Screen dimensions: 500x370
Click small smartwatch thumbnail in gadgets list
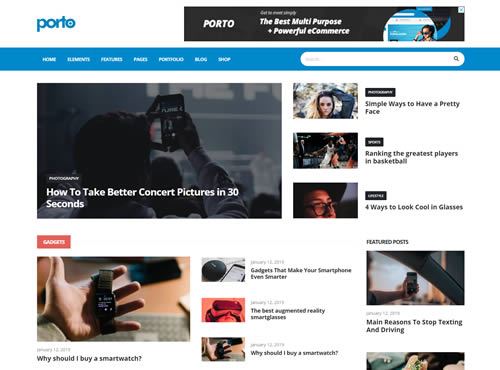coord(223,349)
